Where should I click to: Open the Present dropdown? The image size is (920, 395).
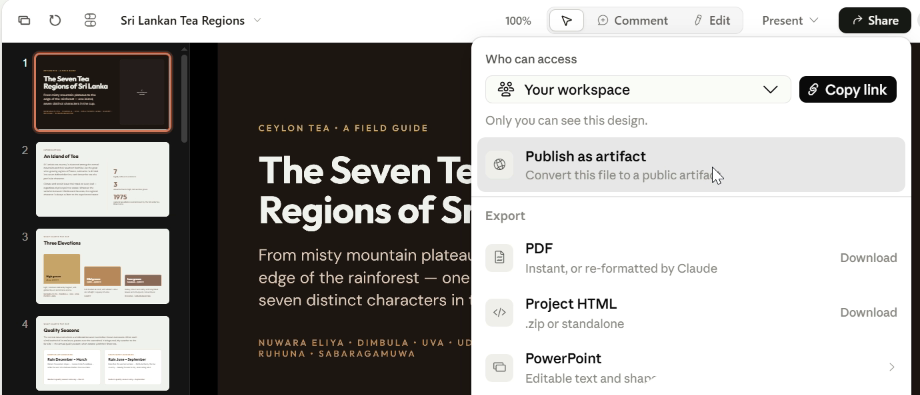790,21
